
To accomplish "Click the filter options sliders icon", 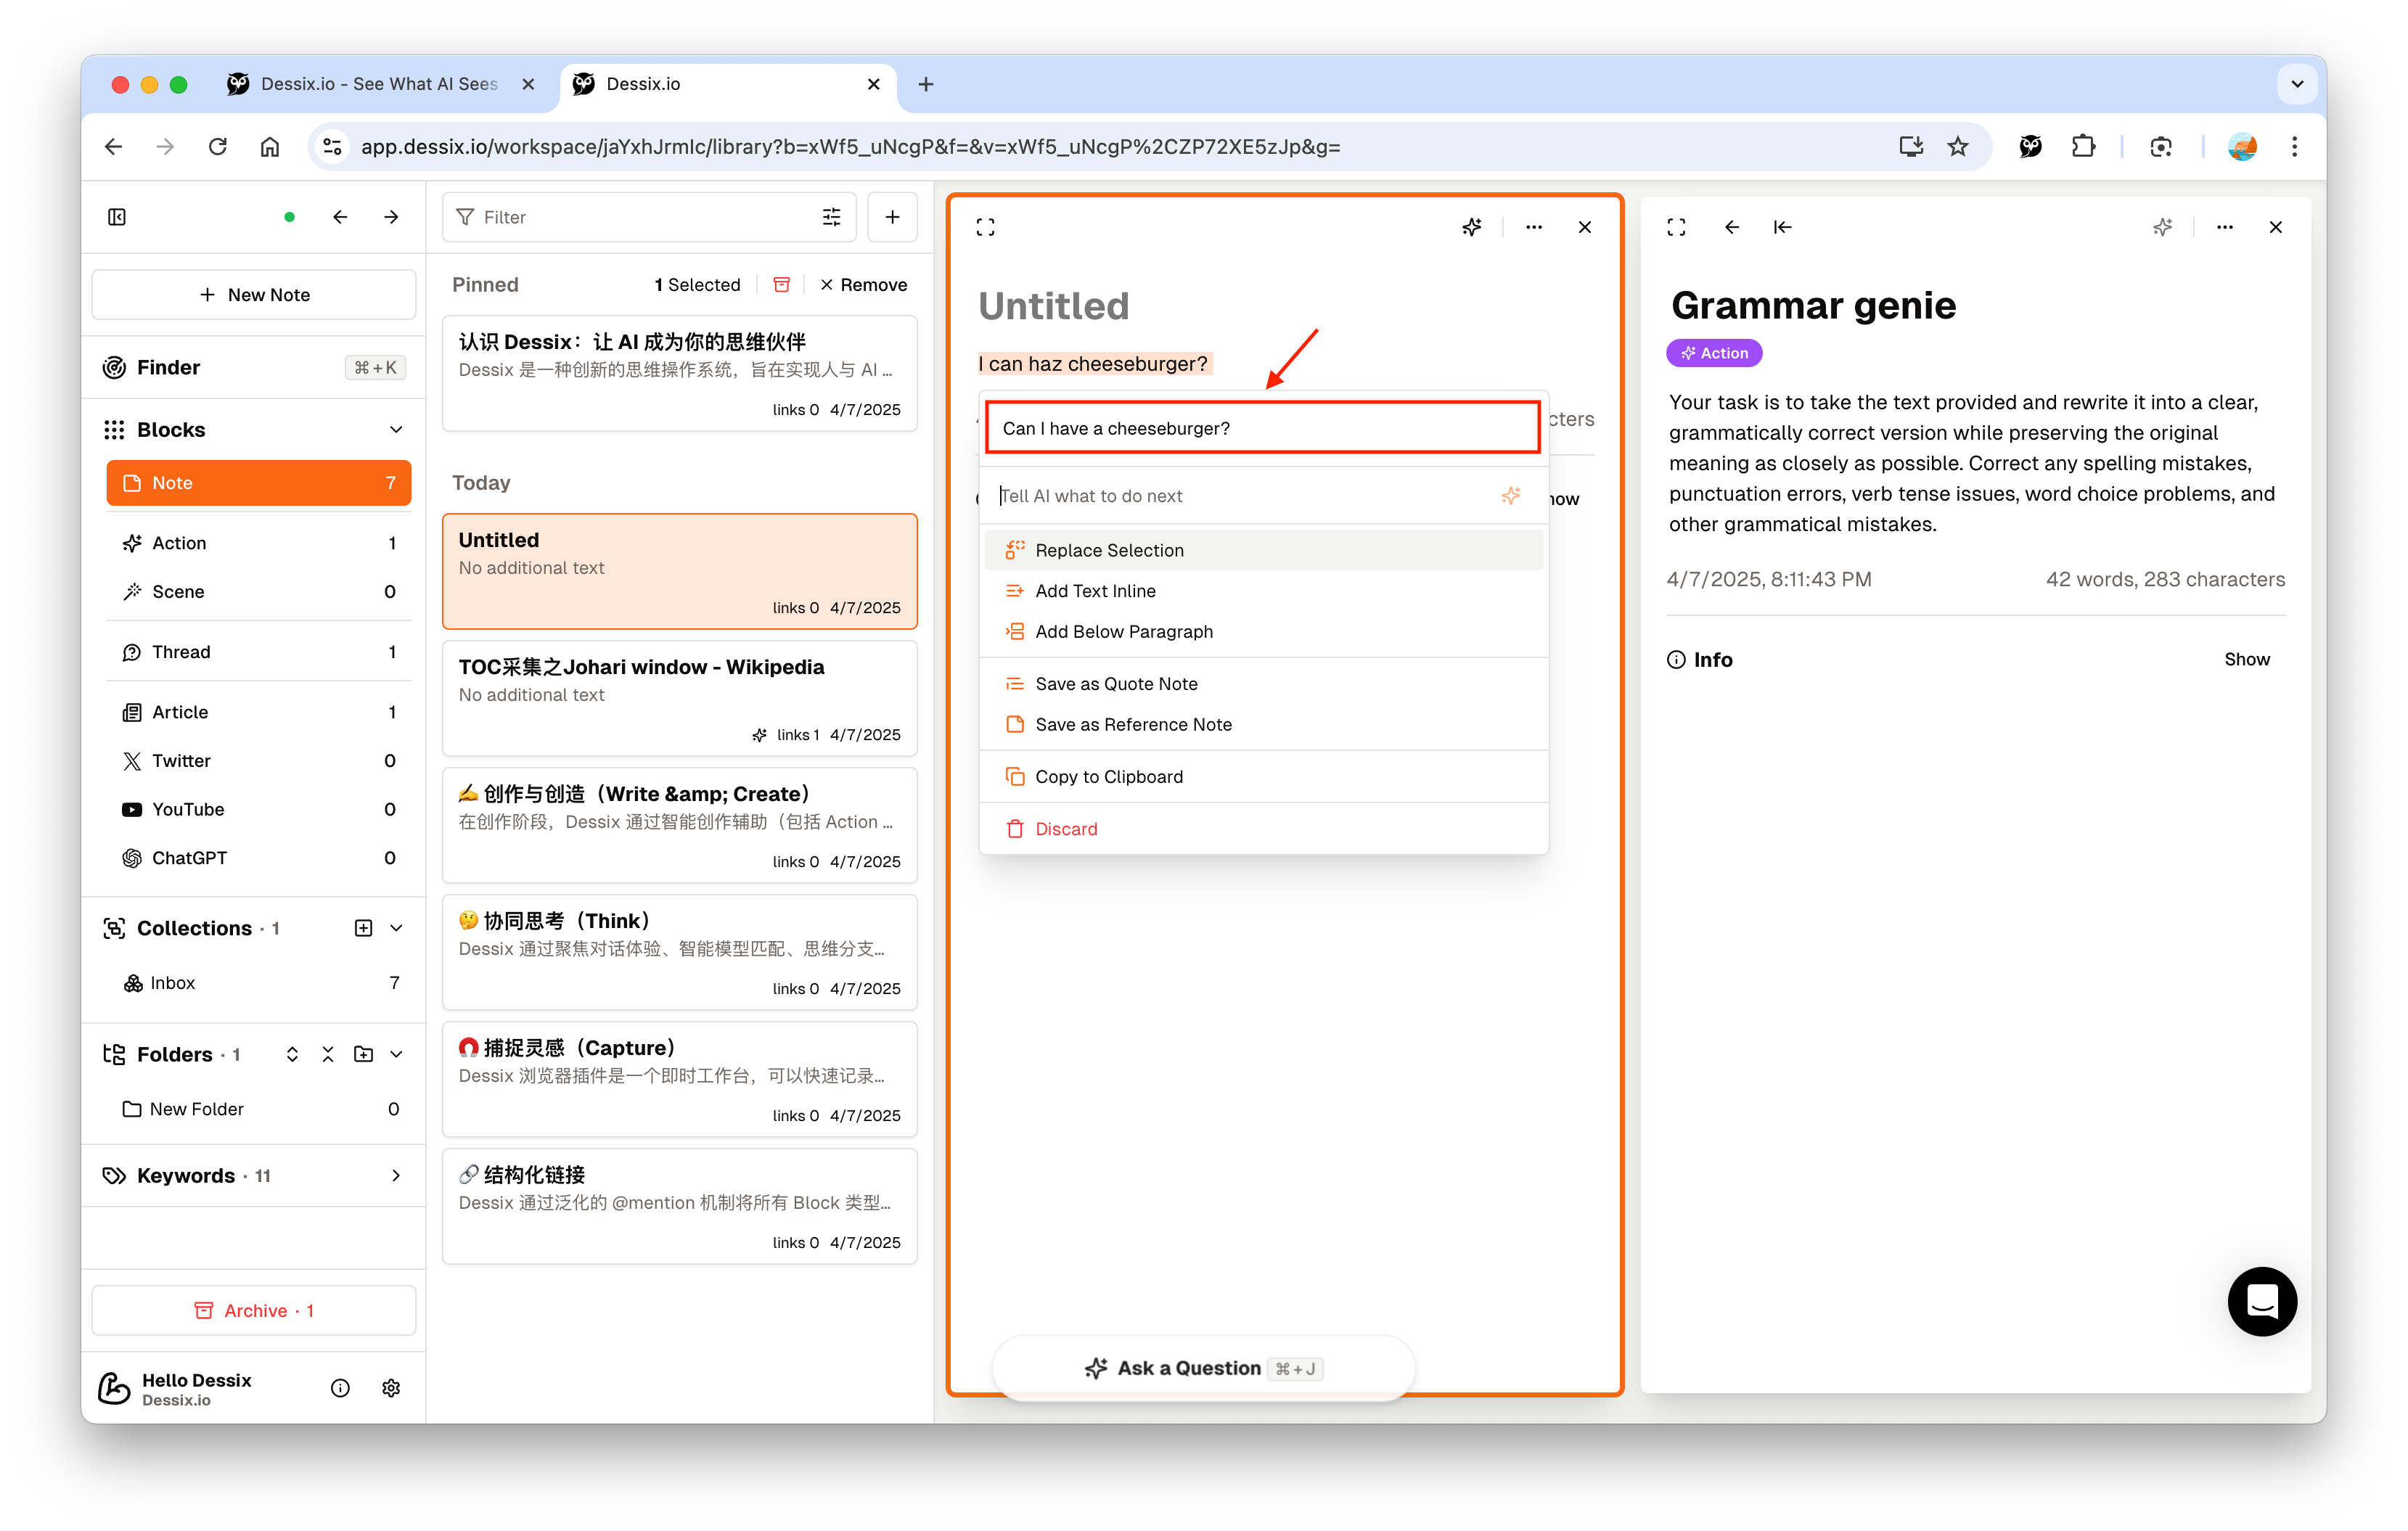I will coord(831,217).
